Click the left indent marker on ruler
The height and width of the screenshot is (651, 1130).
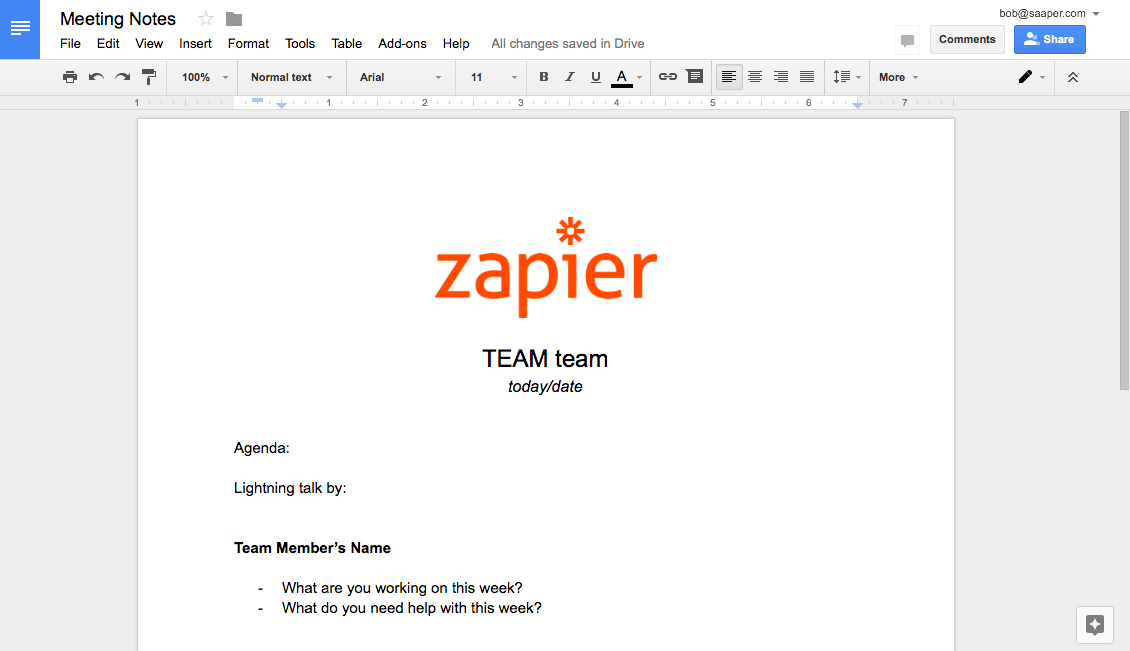282,105
